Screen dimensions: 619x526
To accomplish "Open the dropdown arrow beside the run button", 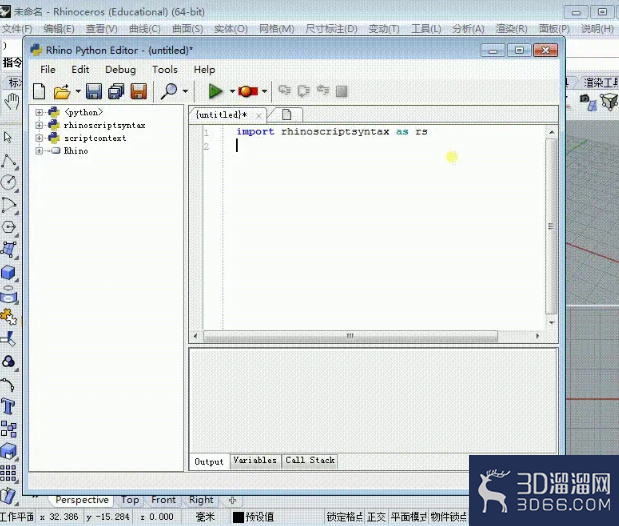I will tap(232, 92).
